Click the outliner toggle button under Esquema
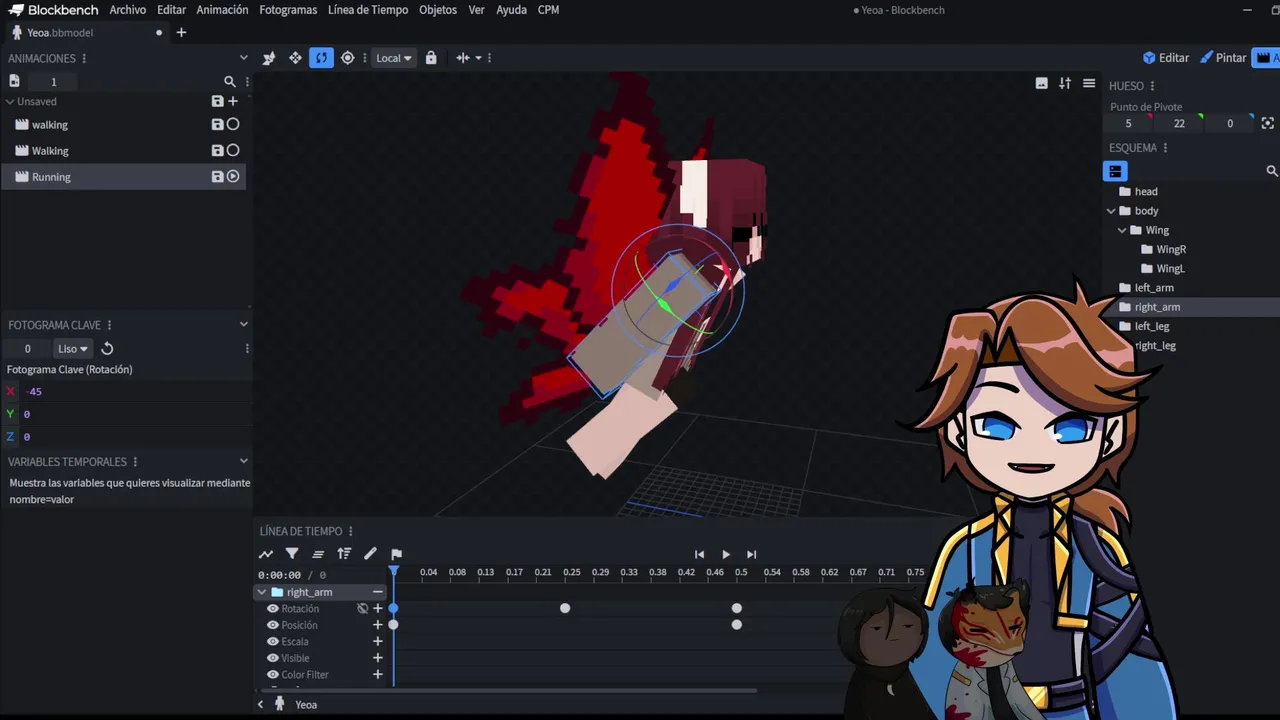Screen dimensions: 1280x720 click(x=1115, y=171)
